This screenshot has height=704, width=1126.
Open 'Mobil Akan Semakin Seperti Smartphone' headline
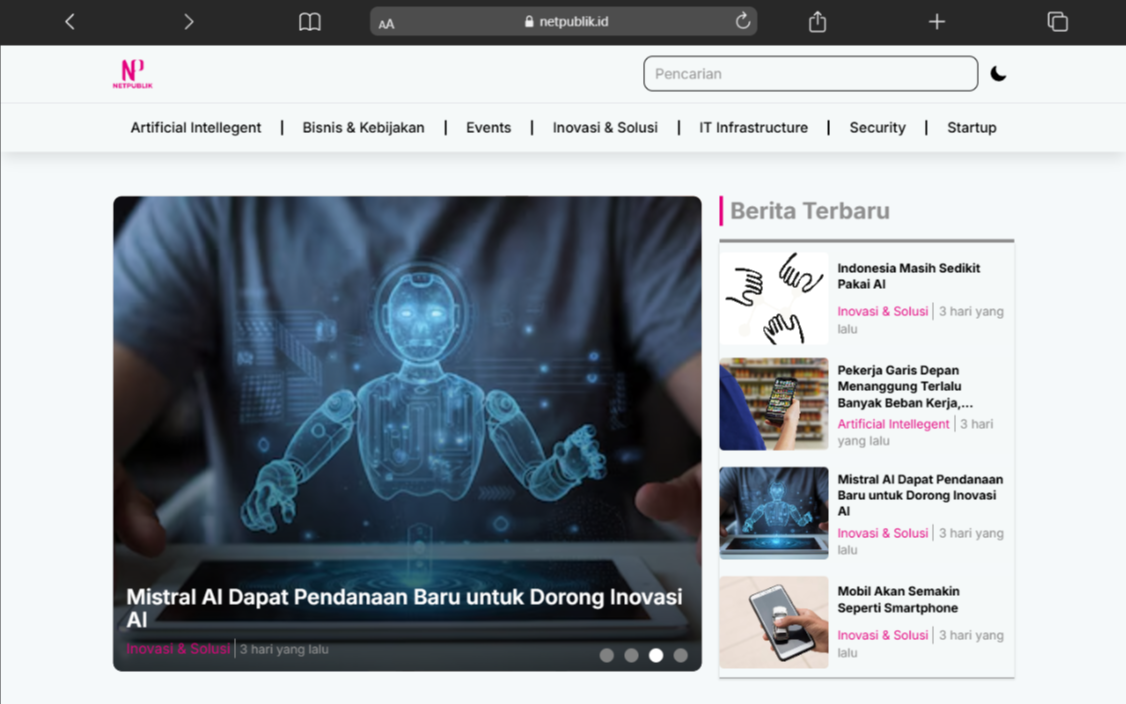click(898, 599)
